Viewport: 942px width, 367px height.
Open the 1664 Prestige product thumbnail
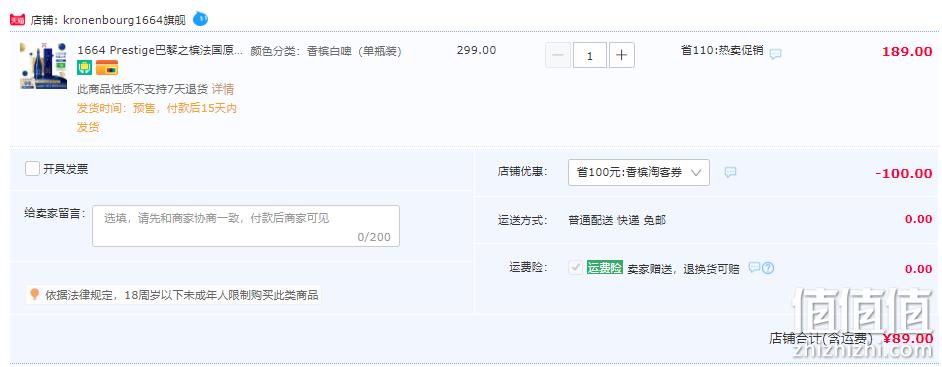43,65
